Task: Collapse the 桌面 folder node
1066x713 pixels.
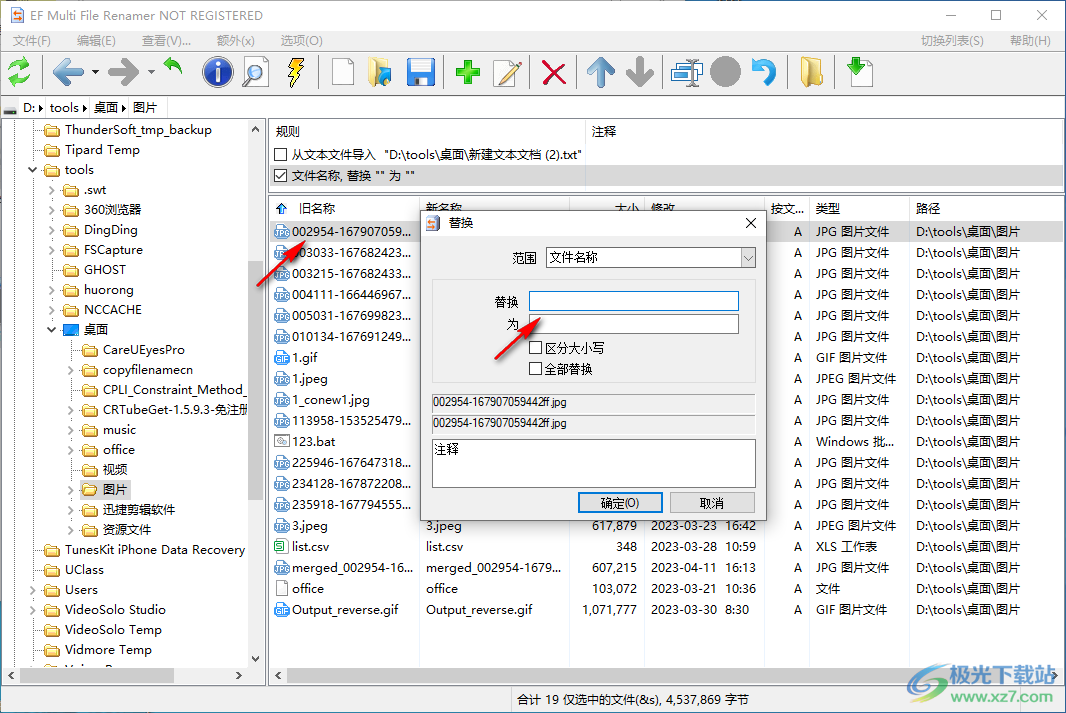Action: pos(52,330)
